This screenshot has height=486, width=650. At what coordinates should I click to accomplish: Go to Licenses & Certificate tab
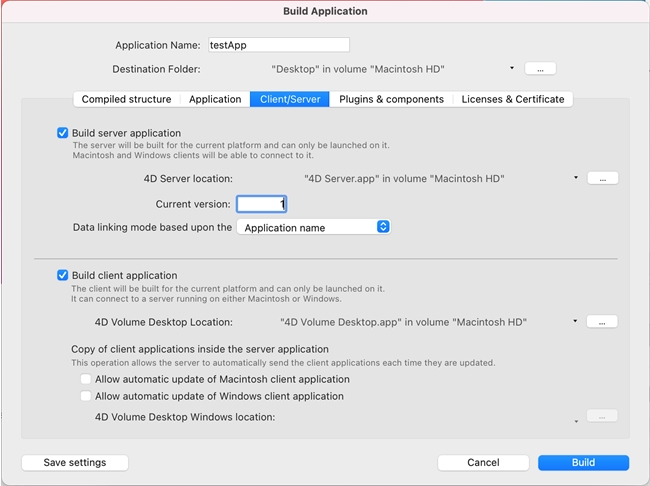pos(513,99)
